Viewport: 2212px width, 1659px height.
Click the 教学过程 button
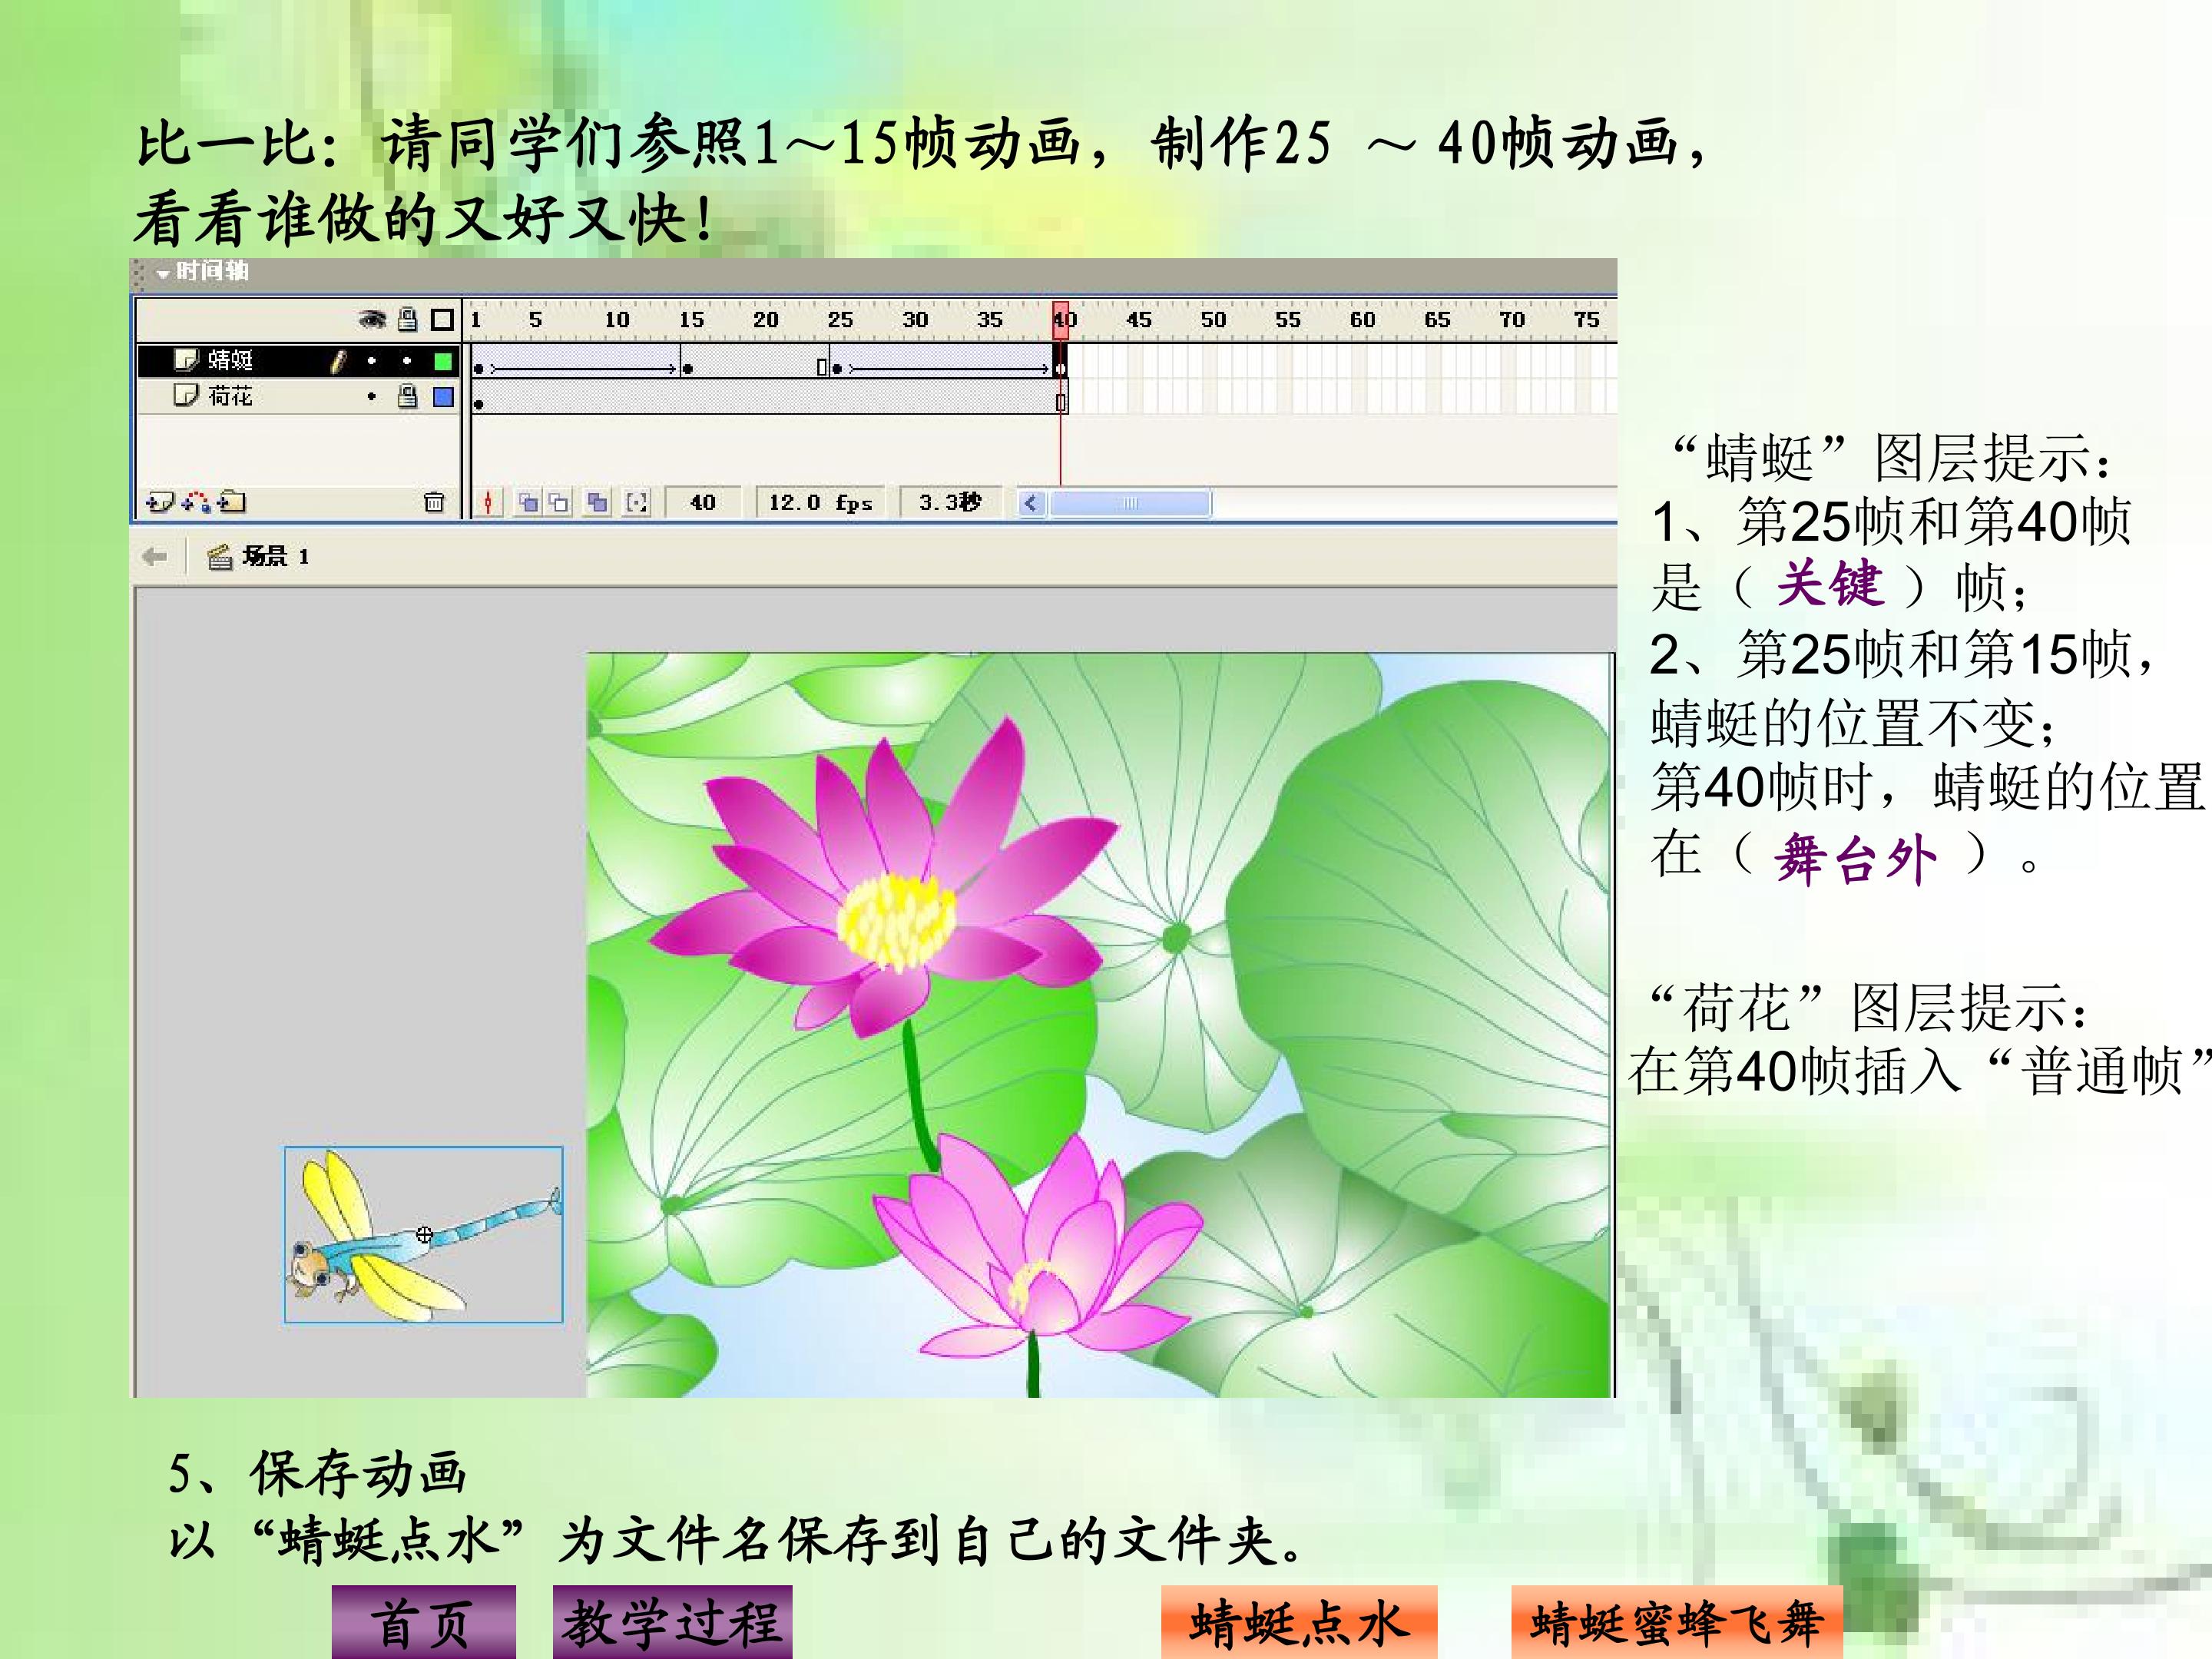pos(672,1622)
